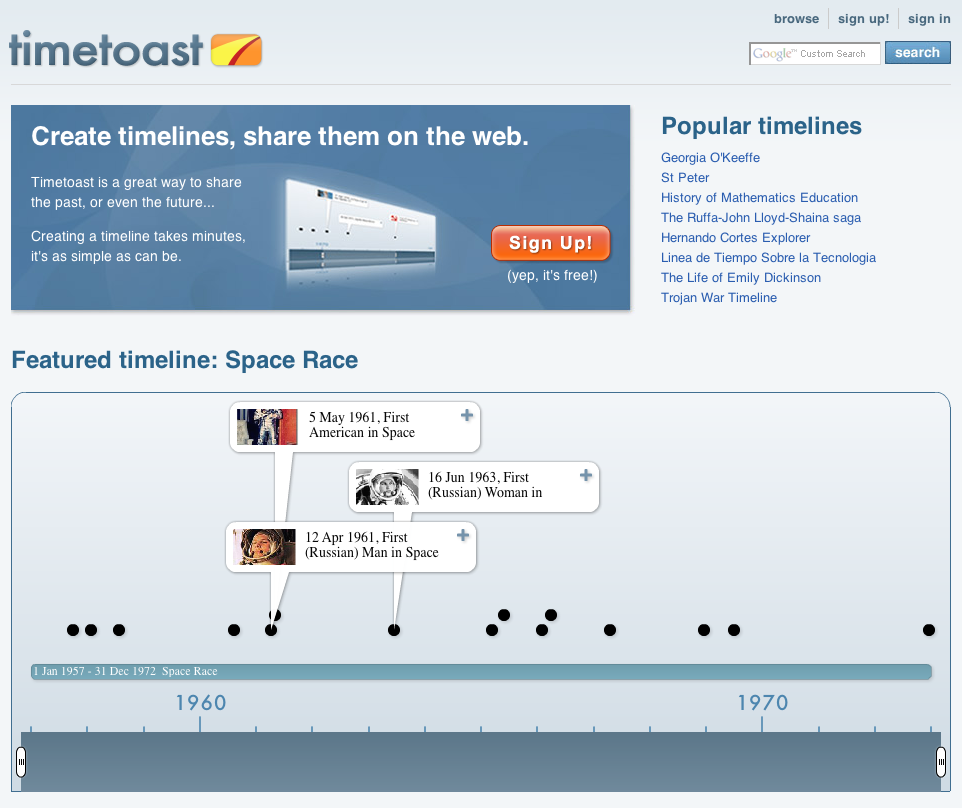Open the sign in menu item

point(929,18)
